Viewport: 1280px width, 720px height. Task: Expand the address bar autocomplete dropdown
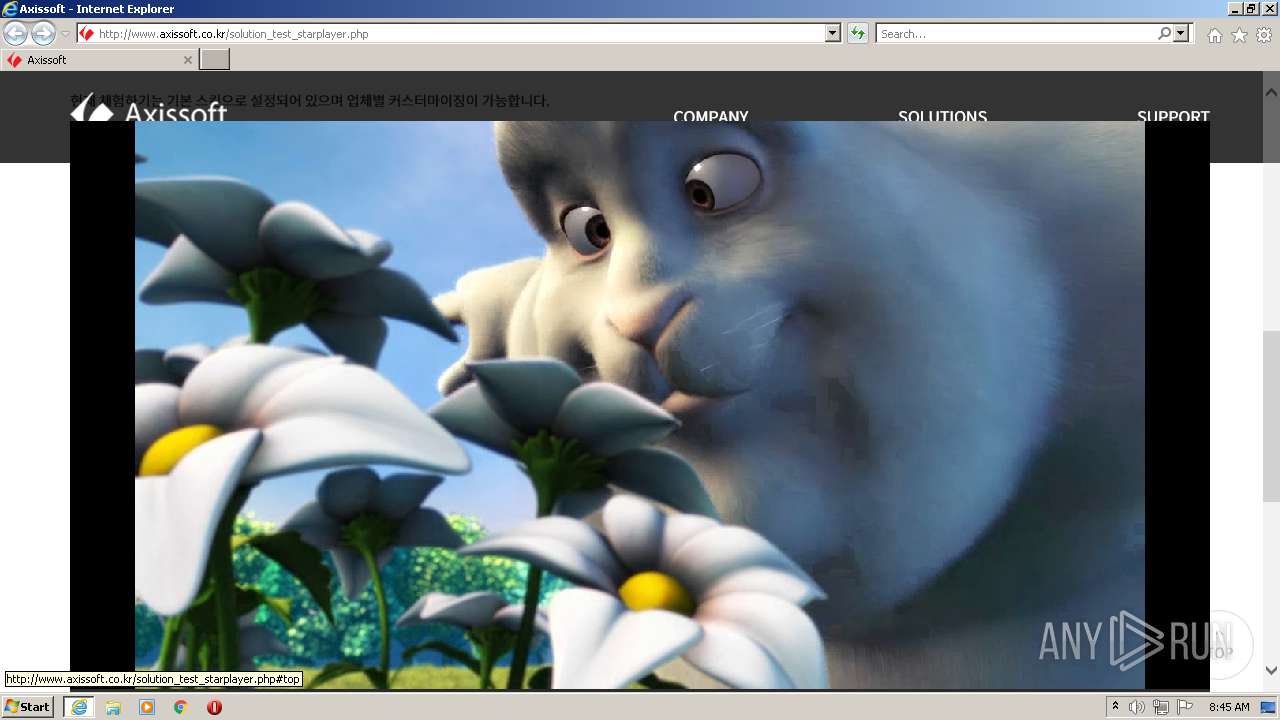click(x=833, y=34)
